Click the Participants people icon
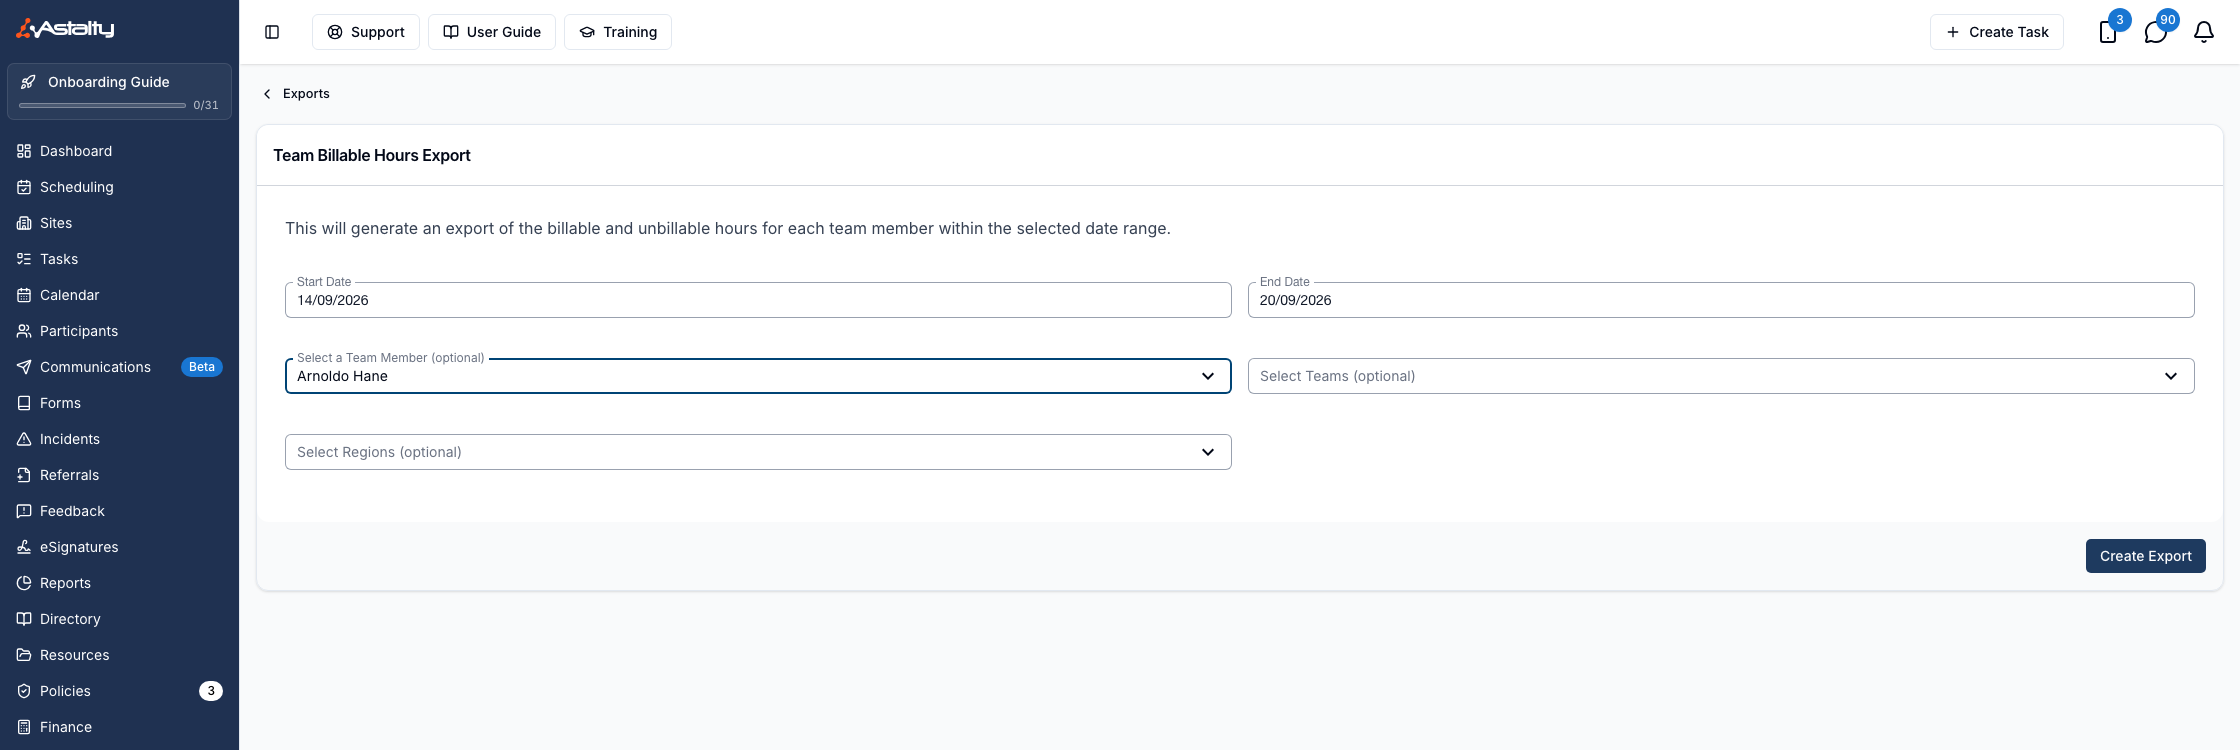Image resolution: width=2240 pixels, height=750 pixels. pos(24,331)
